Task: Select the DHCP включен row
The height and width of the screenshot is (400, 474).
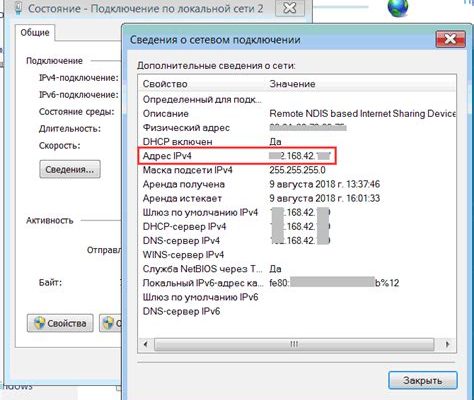Action: [297, 142]
